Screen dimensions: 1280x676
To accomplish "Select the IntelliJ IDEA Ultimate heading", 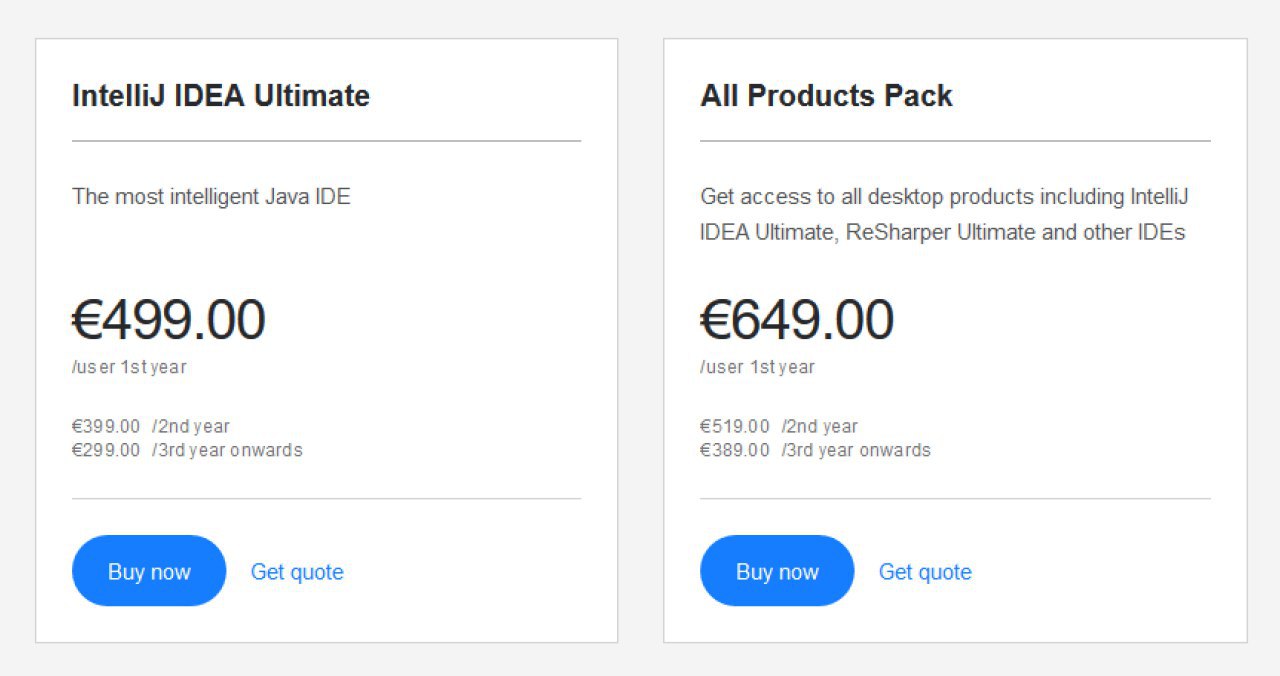I will point(221,96).
